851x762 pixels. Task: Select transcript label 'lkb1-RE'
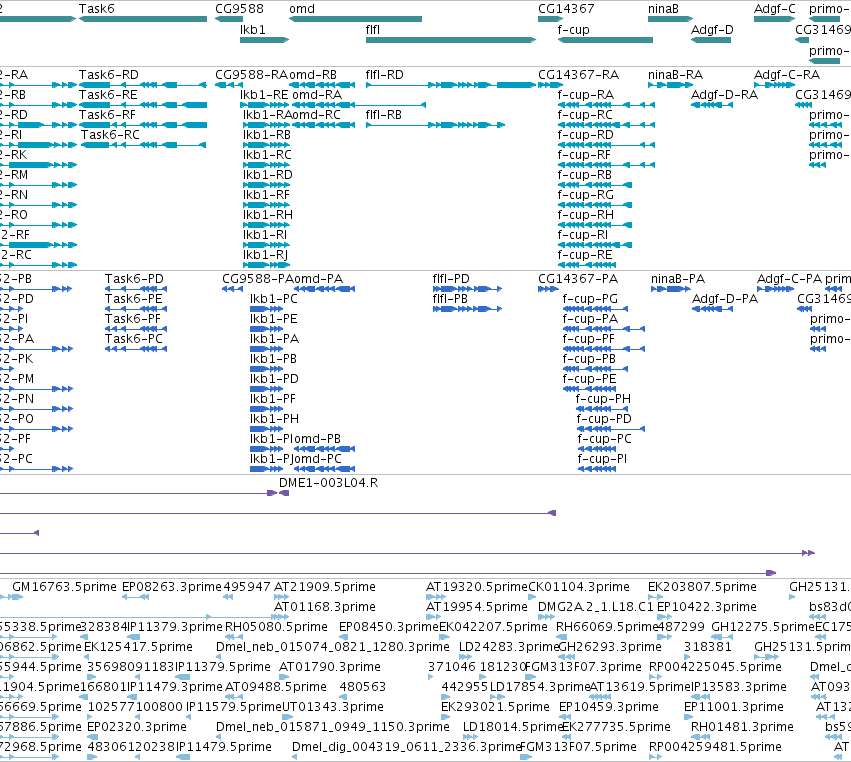click(x=264, y=94)
